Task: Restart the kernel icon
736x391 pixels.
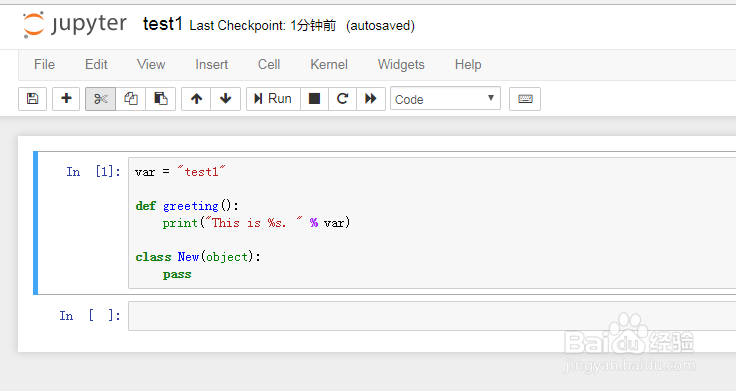Action: 343,99
